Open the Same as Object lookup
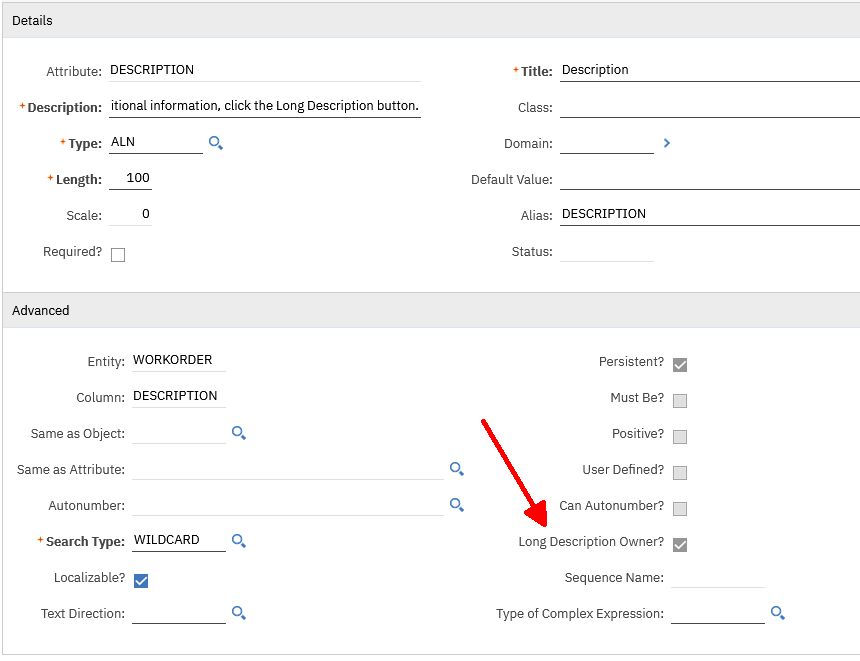860x661 pixels. pyautogui.click(x=238, y=432)
